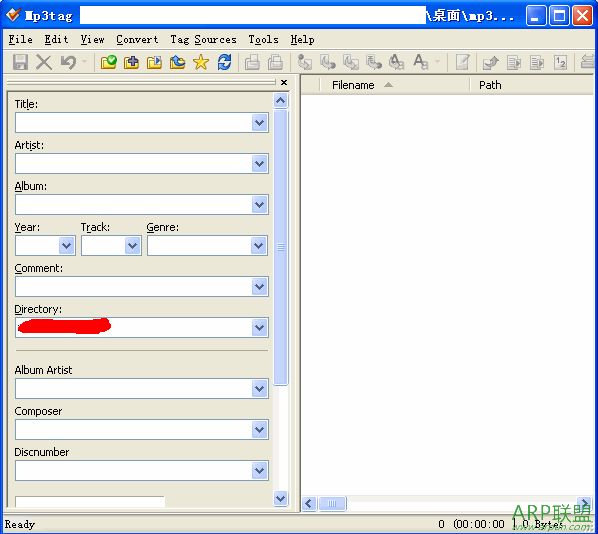
Task: Sort the list by Filename column header
Action: coord(394,85)
